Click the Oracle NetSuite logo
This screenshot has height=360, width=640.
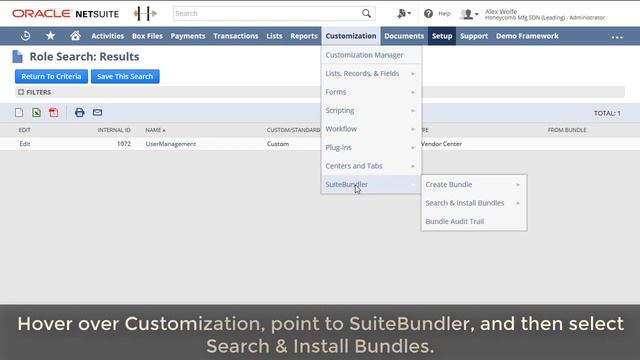(x=65, y=13)
